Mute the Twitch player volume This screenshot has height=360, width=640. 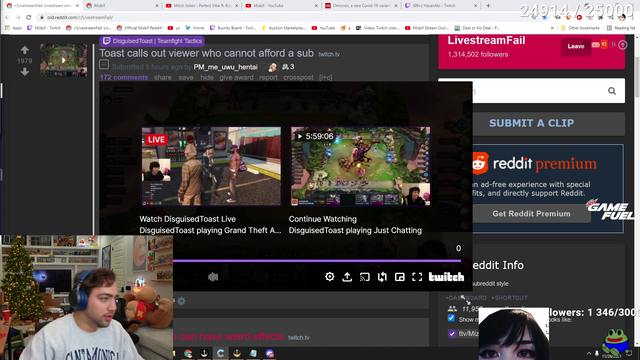[213, 277]
